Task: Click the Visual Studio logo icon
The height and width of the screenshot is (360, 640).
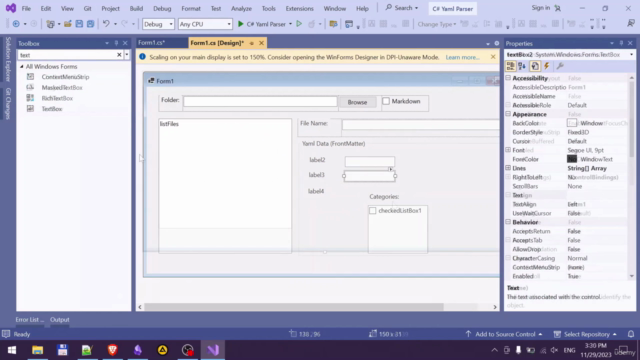Action: [11, 8]
